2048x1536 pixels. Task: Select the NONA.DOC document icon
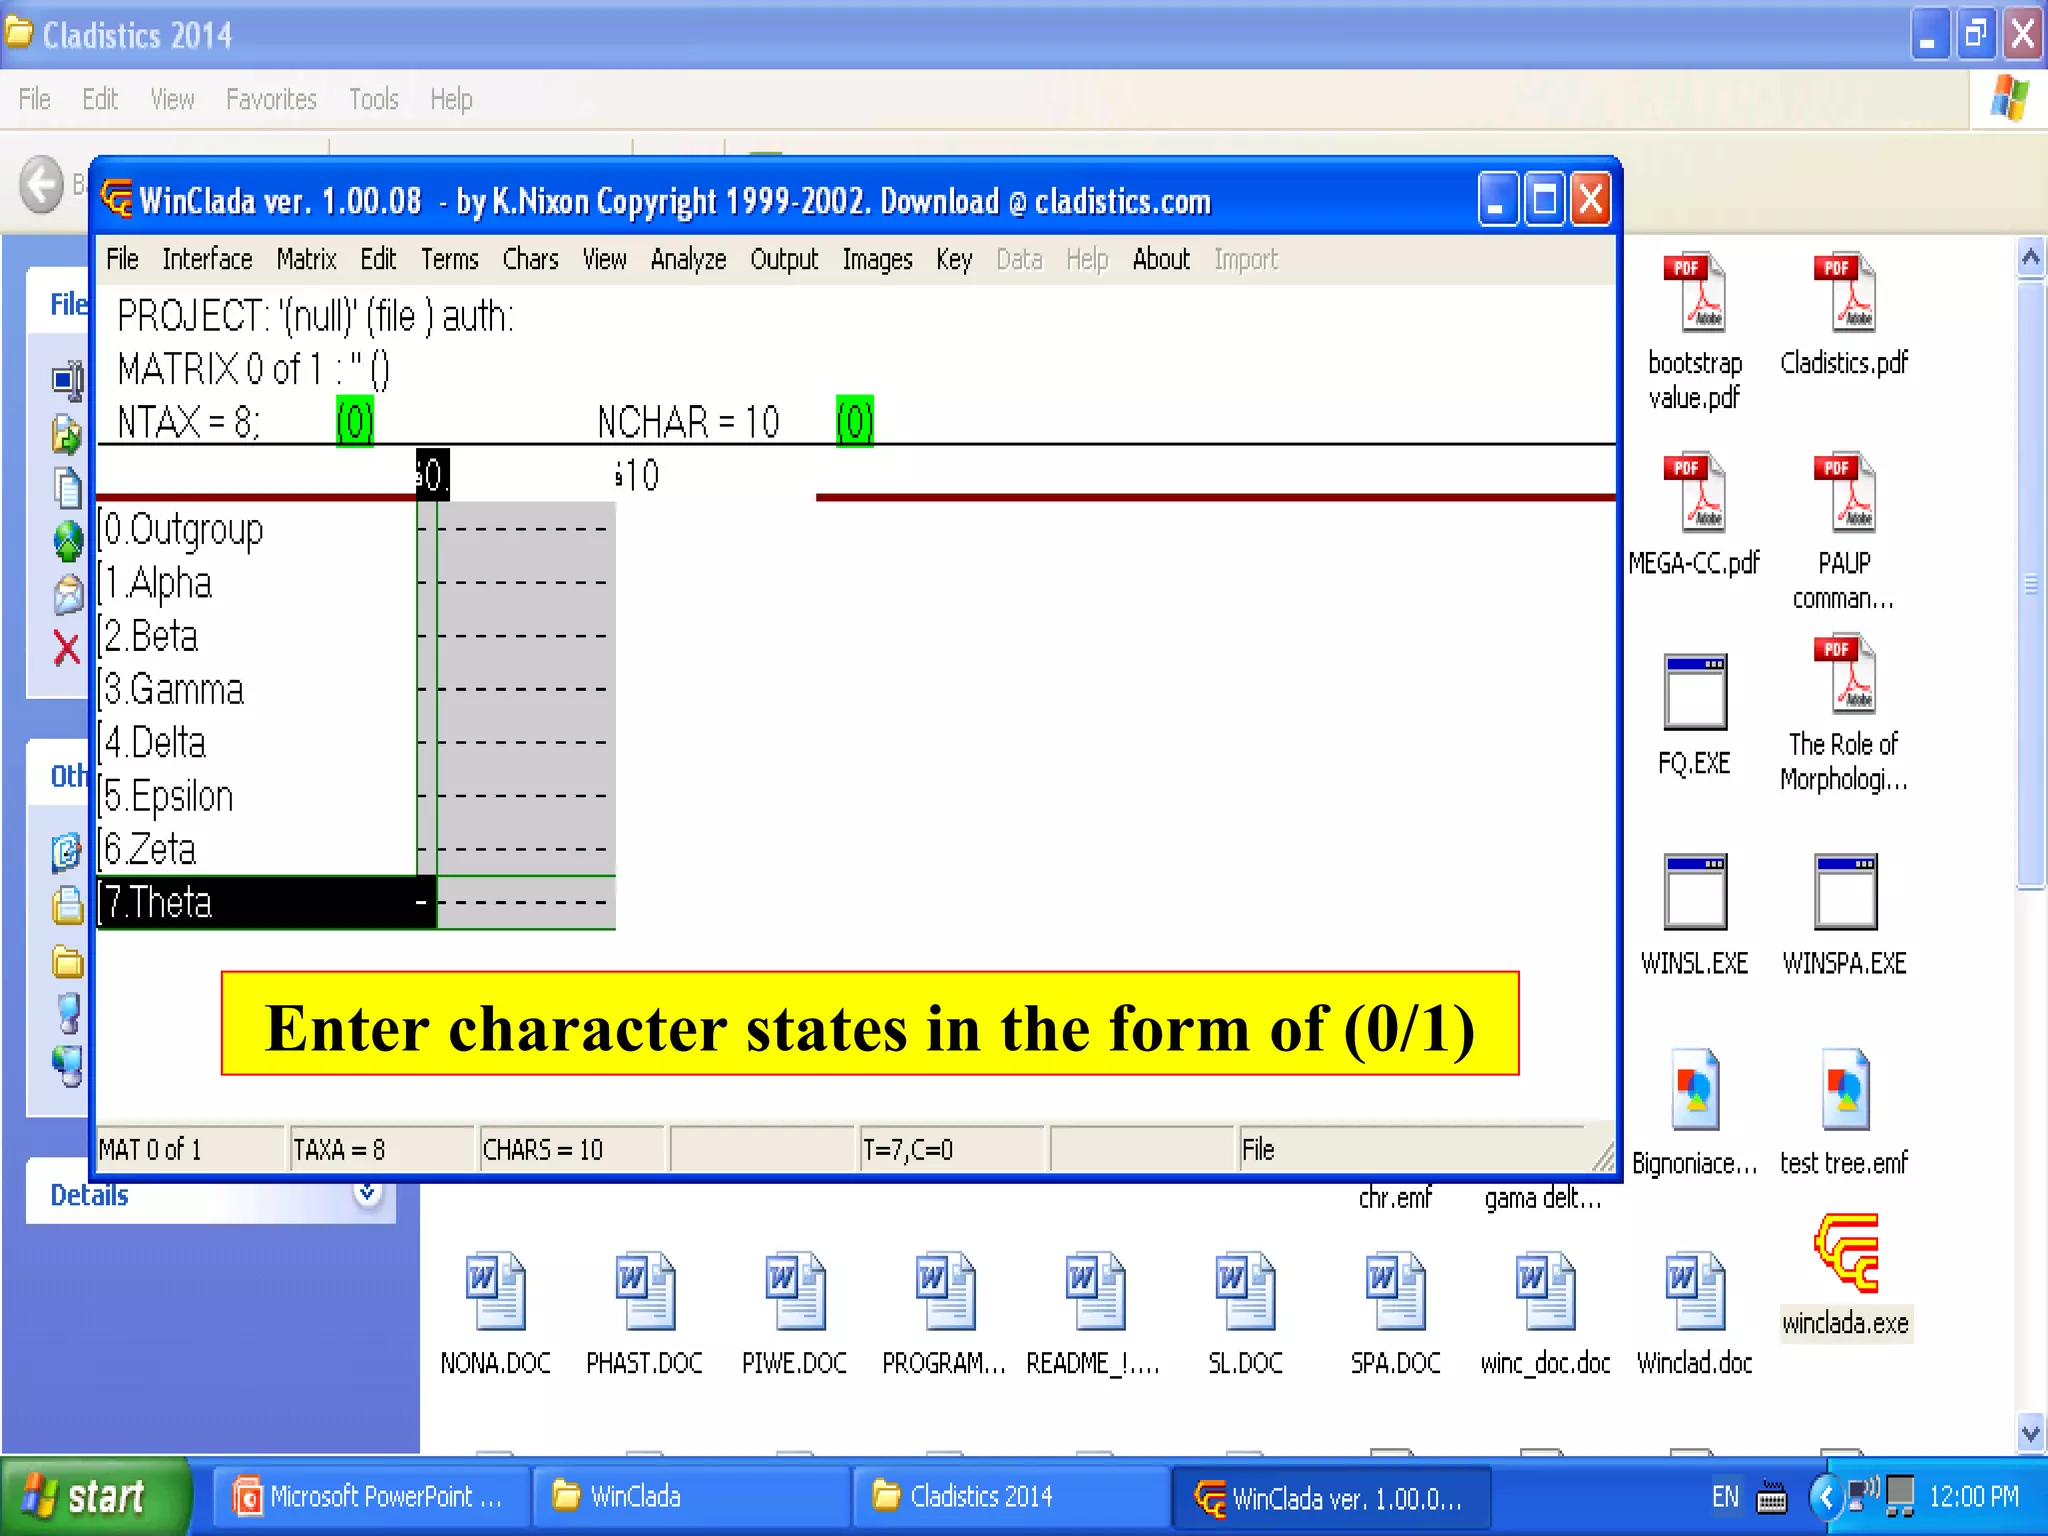496,1291
